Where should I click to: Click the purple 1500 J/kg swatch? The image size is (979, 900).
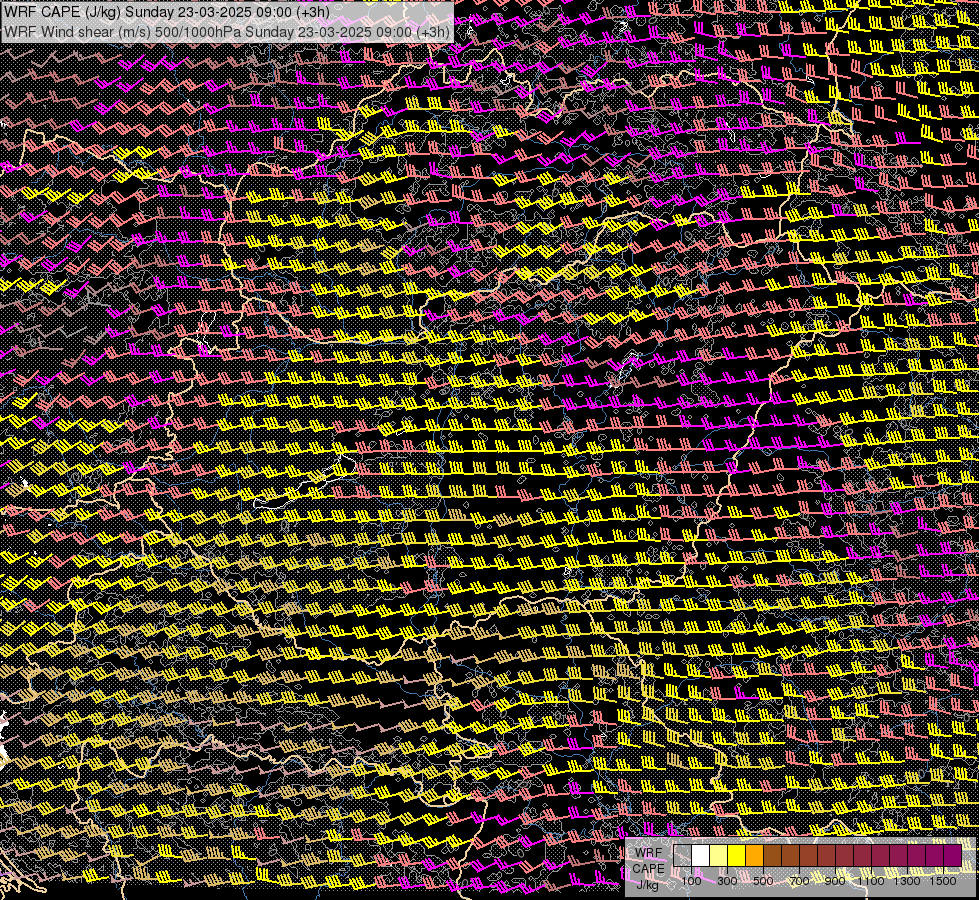953,856
